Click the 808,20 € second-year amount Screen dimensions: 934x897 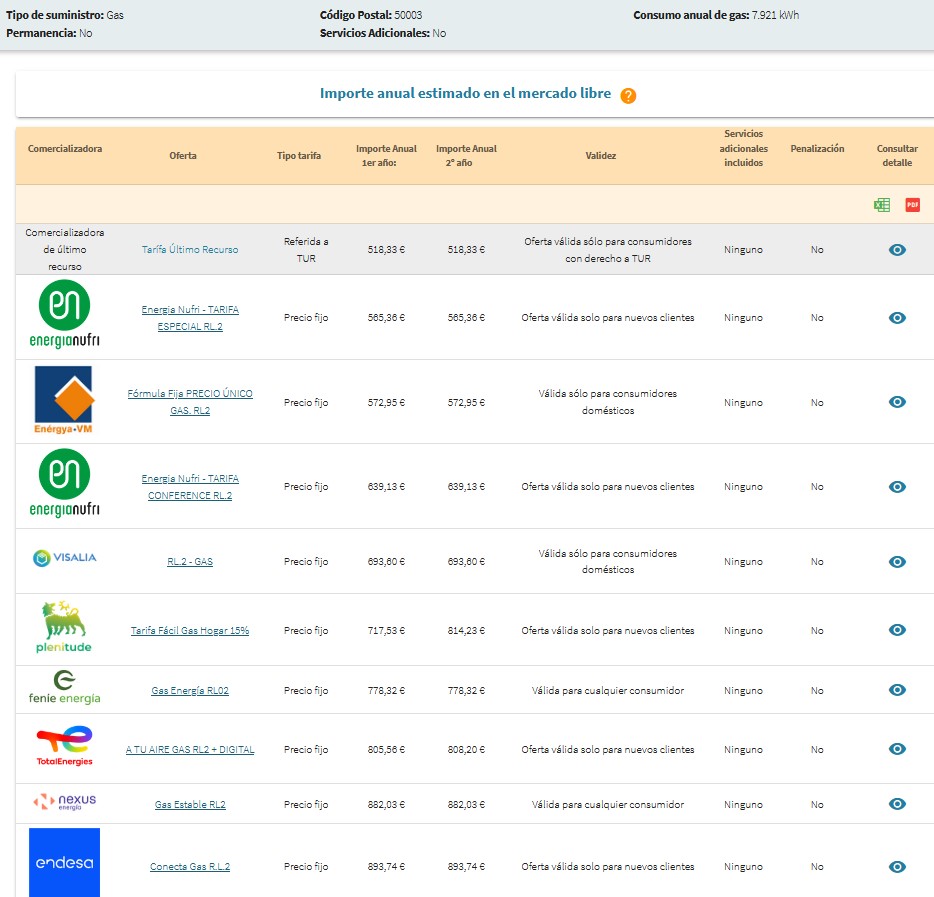pos(466,749)
